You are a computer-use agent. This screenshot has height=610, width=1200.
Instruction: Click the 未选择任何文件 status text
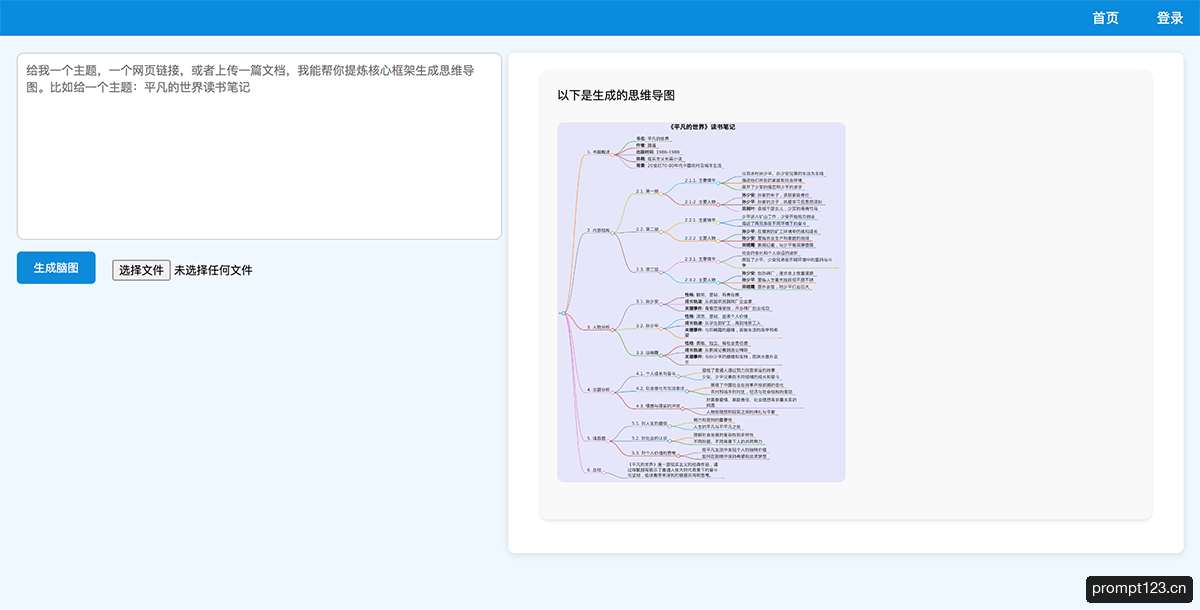pyautogui.click(x=213, y=270)
